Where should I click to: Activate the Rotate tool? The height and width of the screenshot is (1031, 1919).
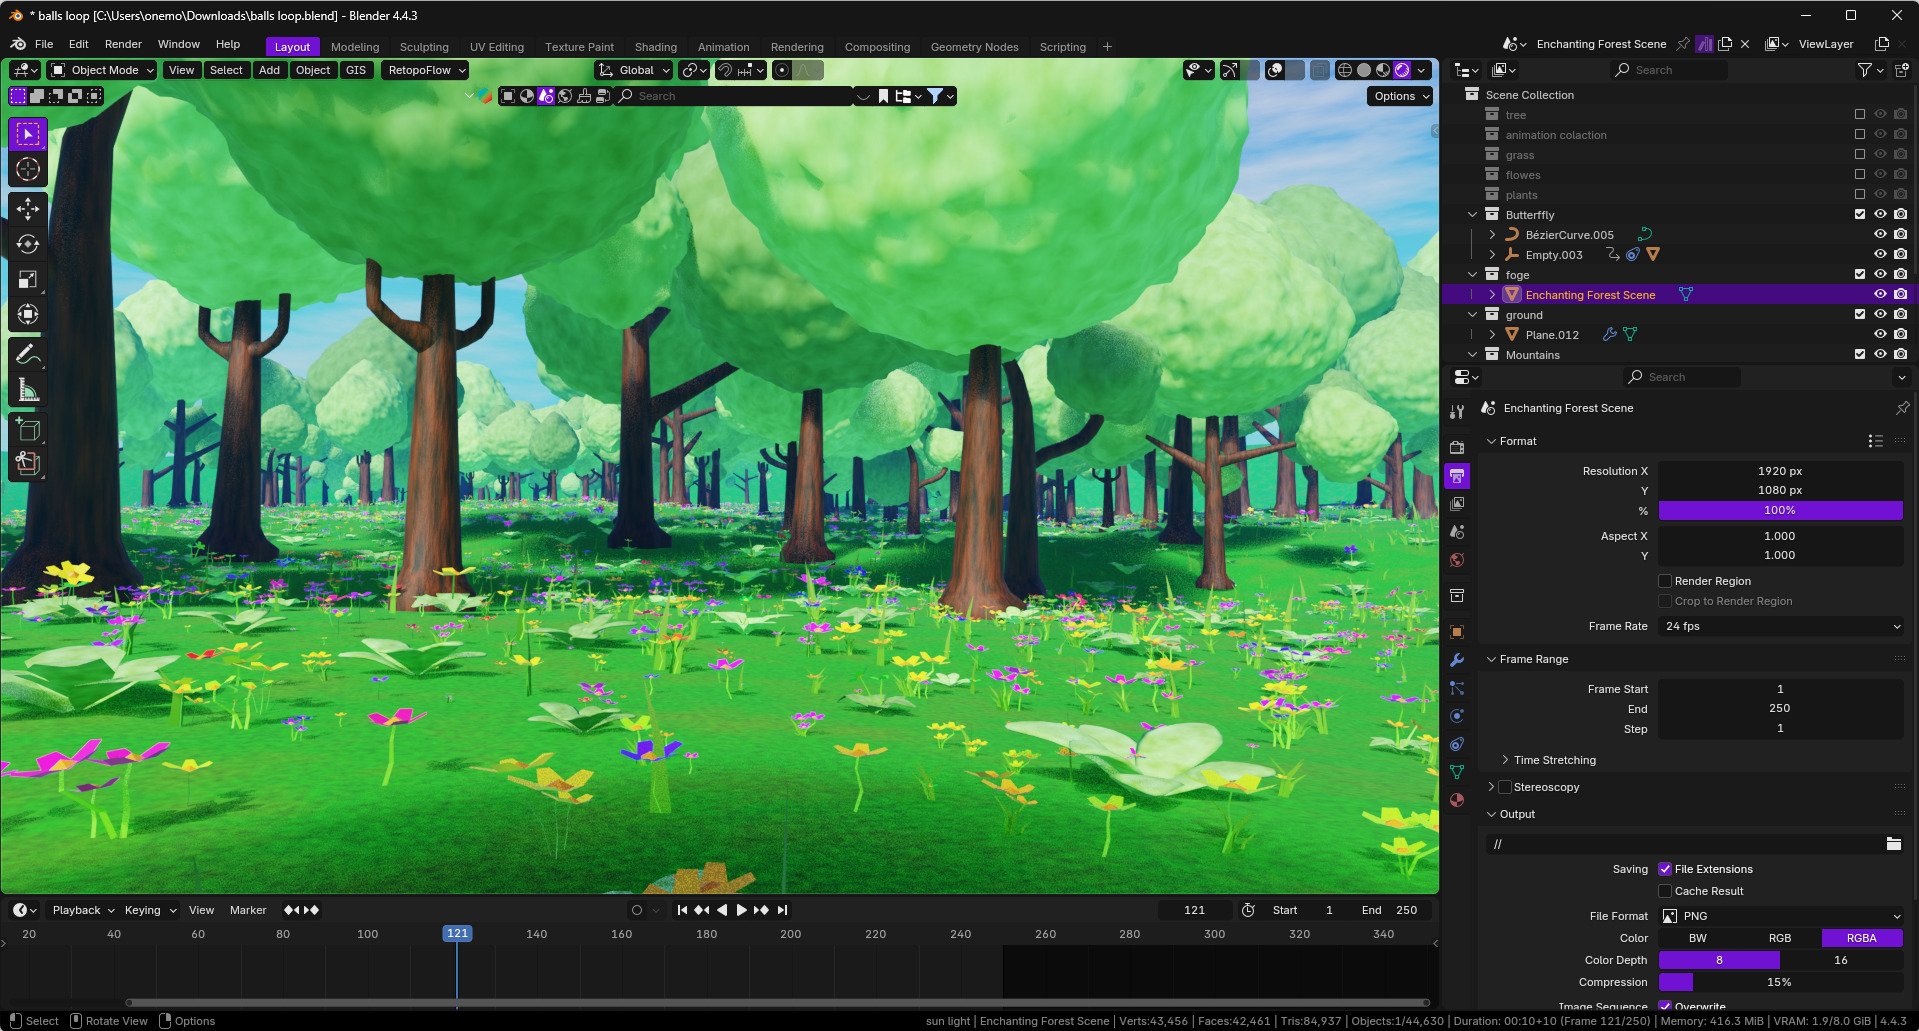click(28, 244)
